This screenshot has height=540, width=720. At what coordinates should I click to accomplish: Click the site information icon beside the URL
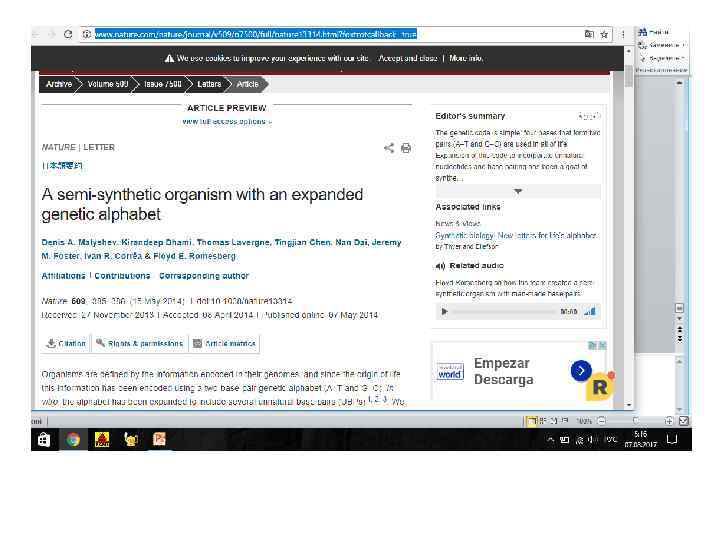pos(86,34)
